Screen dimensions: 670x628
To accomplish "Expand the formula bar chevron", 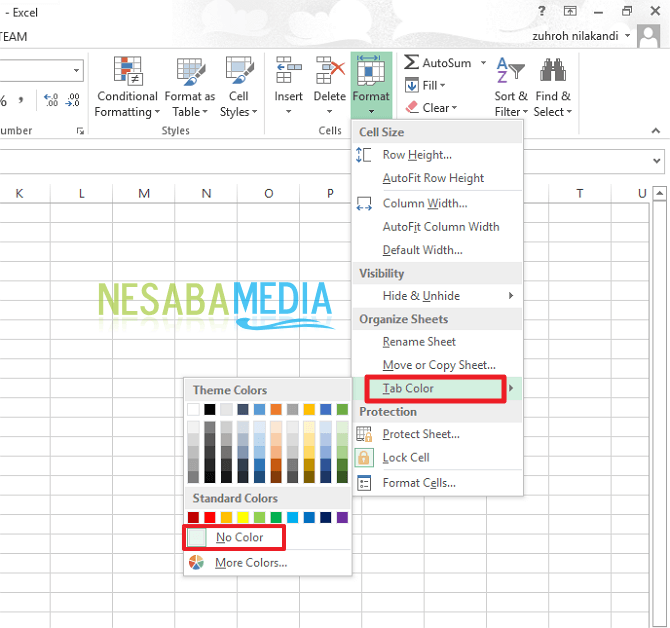I will click(657, 161).
